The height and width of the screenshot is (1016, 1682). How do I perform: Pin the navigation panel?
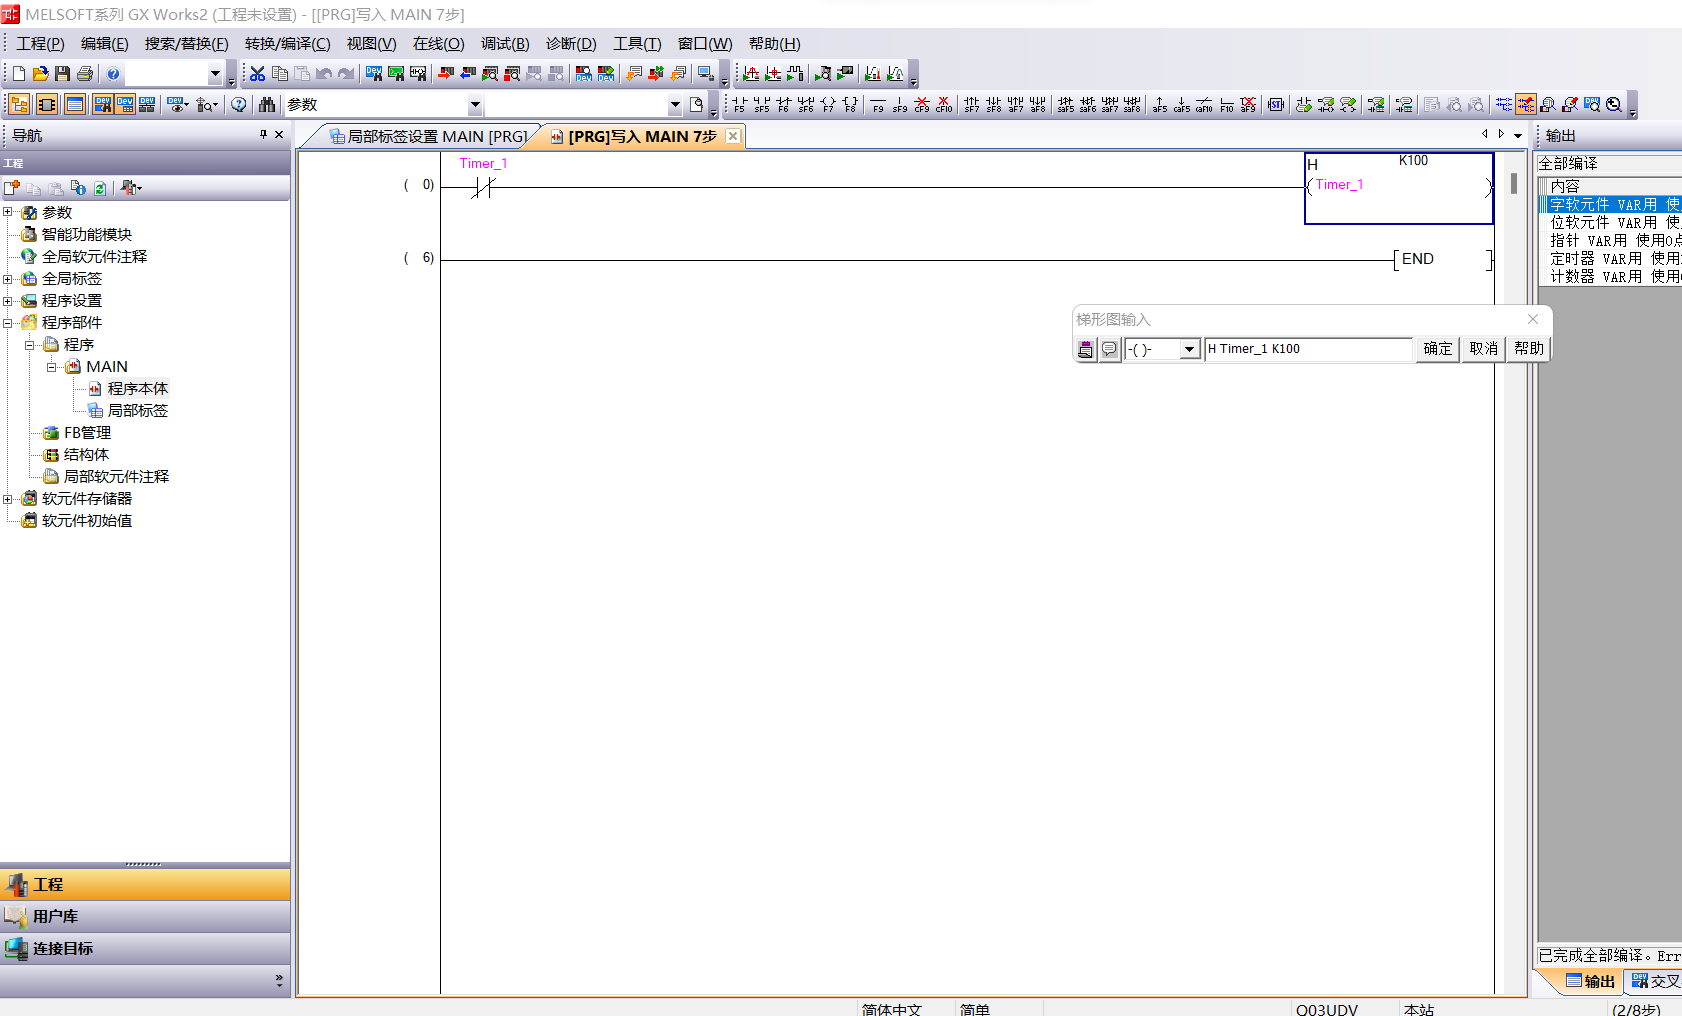pyautogui.click(x=263, y=135)
